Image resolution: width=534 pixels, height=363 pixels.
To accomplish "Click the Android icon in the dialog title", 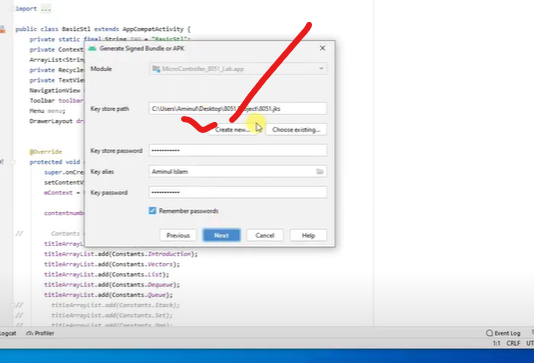I will [x=92, y=48].
